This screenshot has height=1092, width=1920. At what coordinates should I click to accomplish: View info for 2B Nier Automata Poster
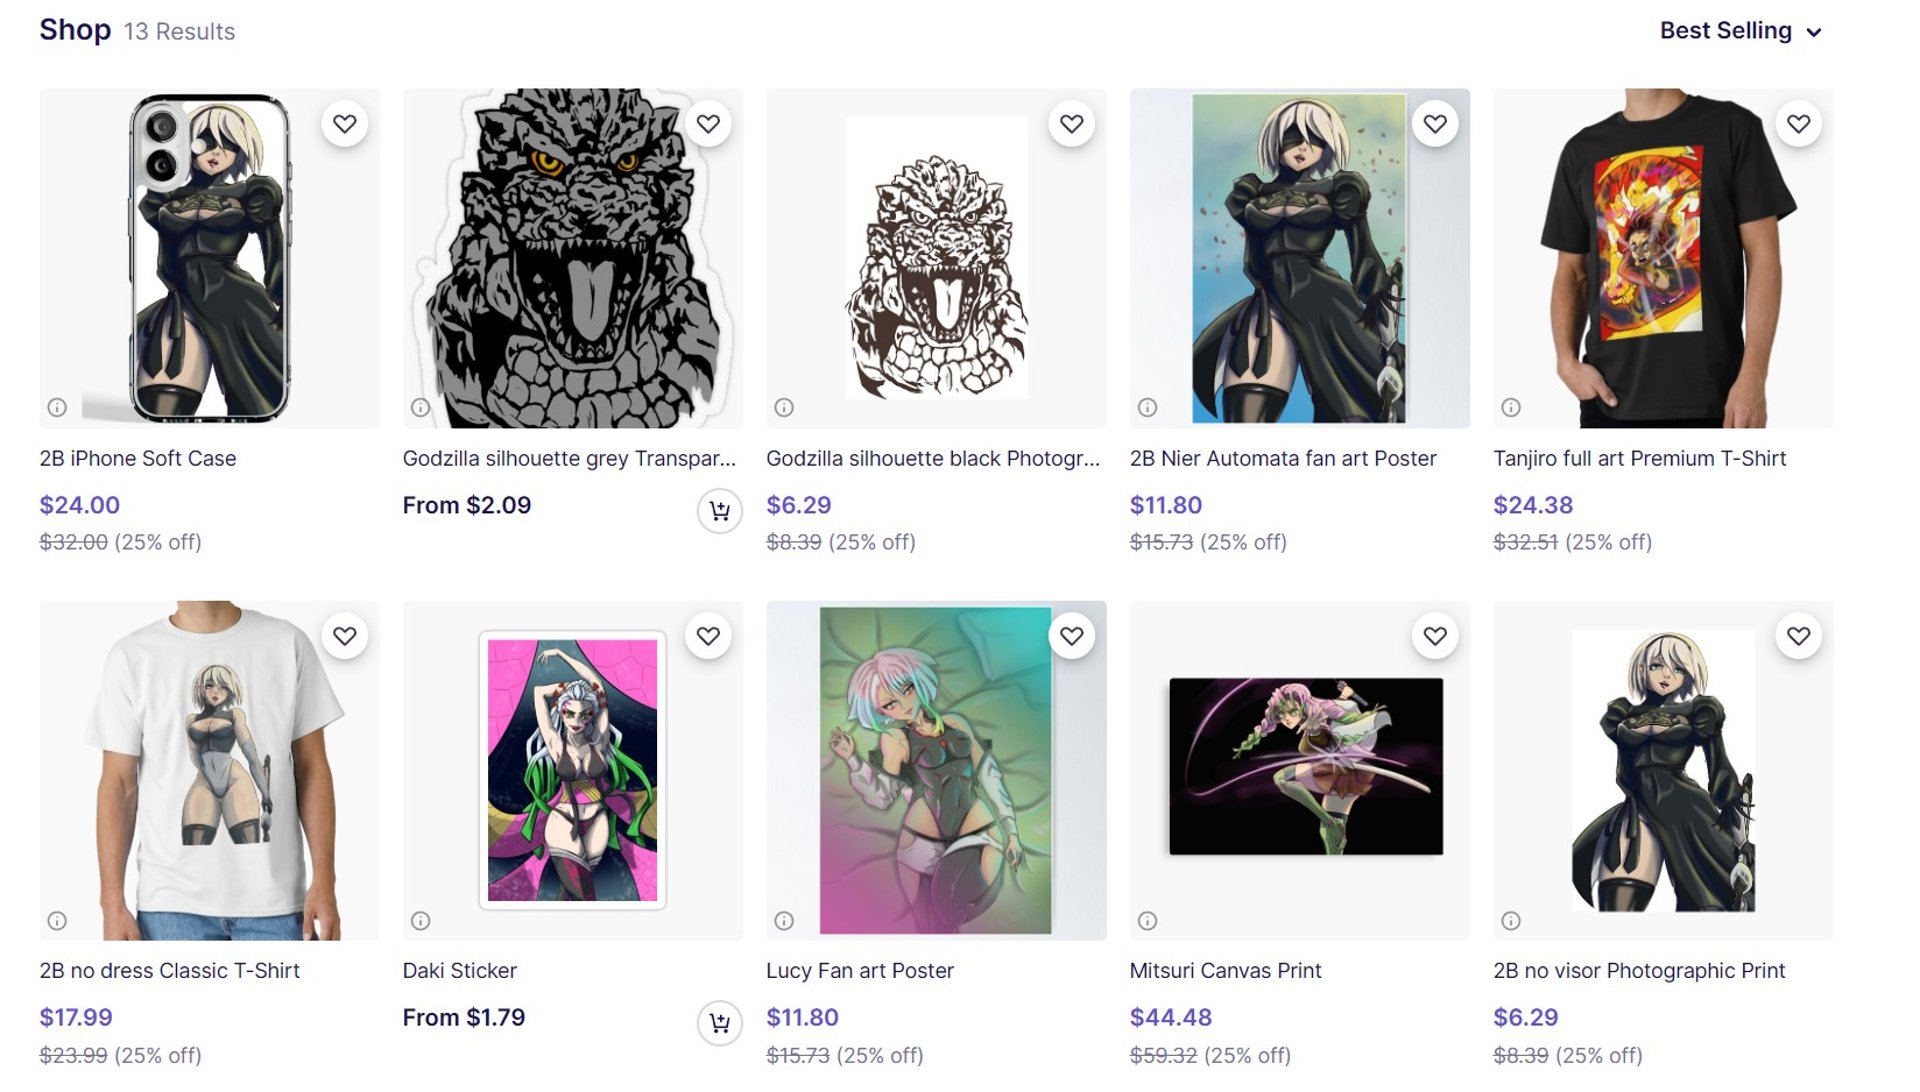[1147, 407]
